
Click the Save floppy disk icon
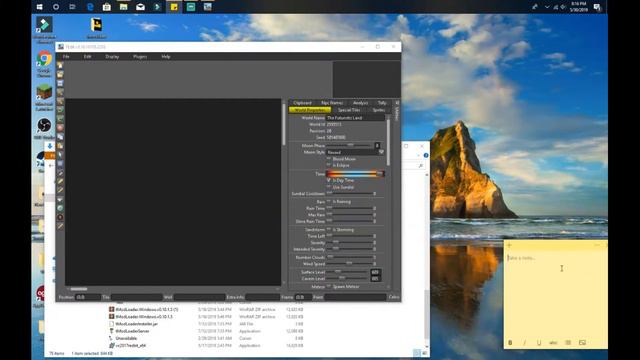(x=60, y=84)
